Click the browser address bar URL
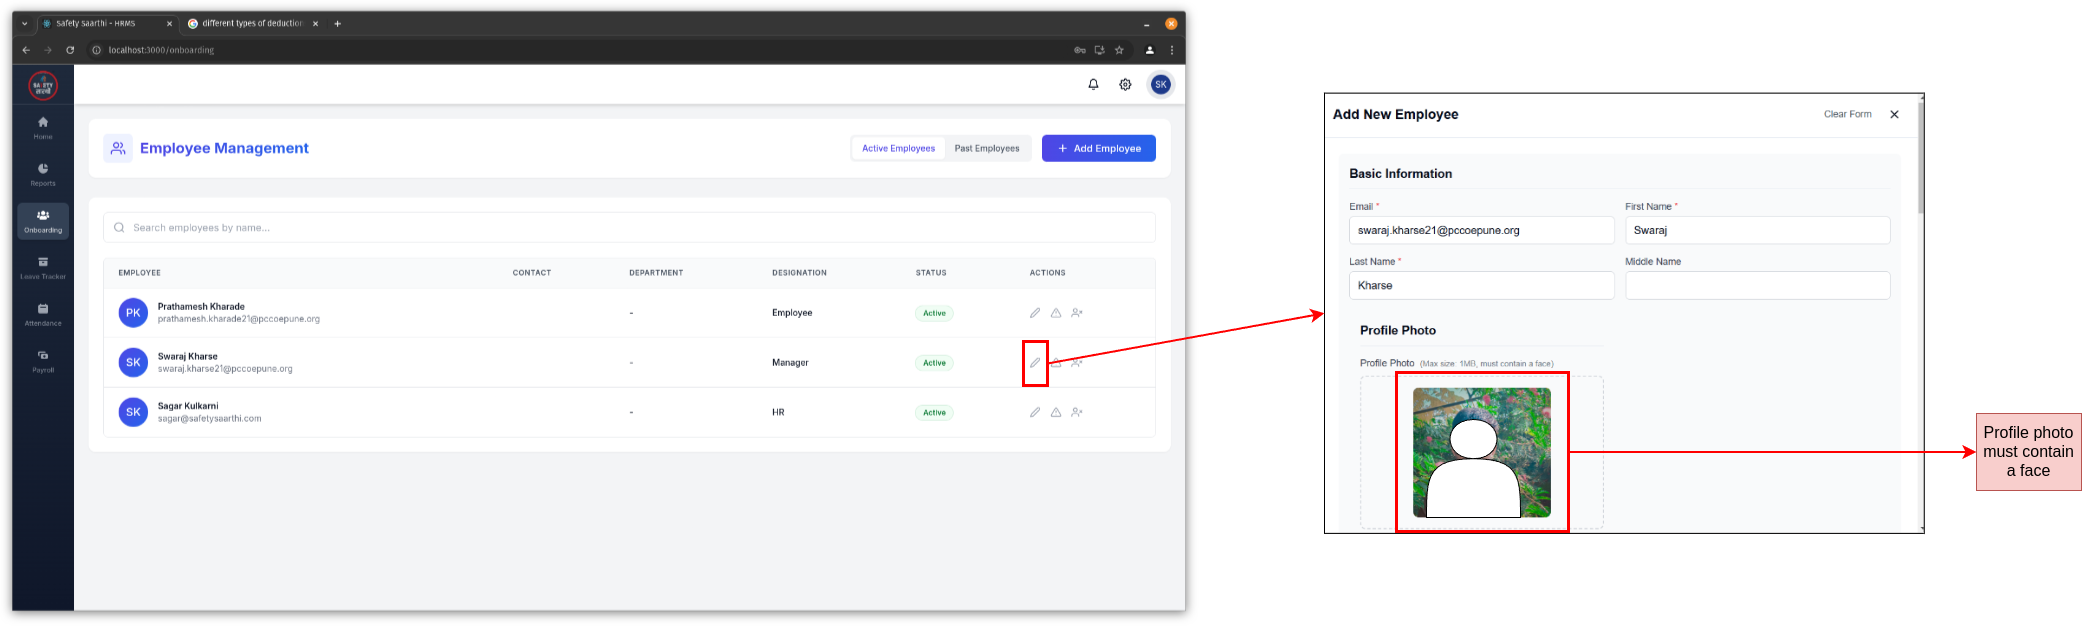Screen dimensions: 2083x627 161,50
